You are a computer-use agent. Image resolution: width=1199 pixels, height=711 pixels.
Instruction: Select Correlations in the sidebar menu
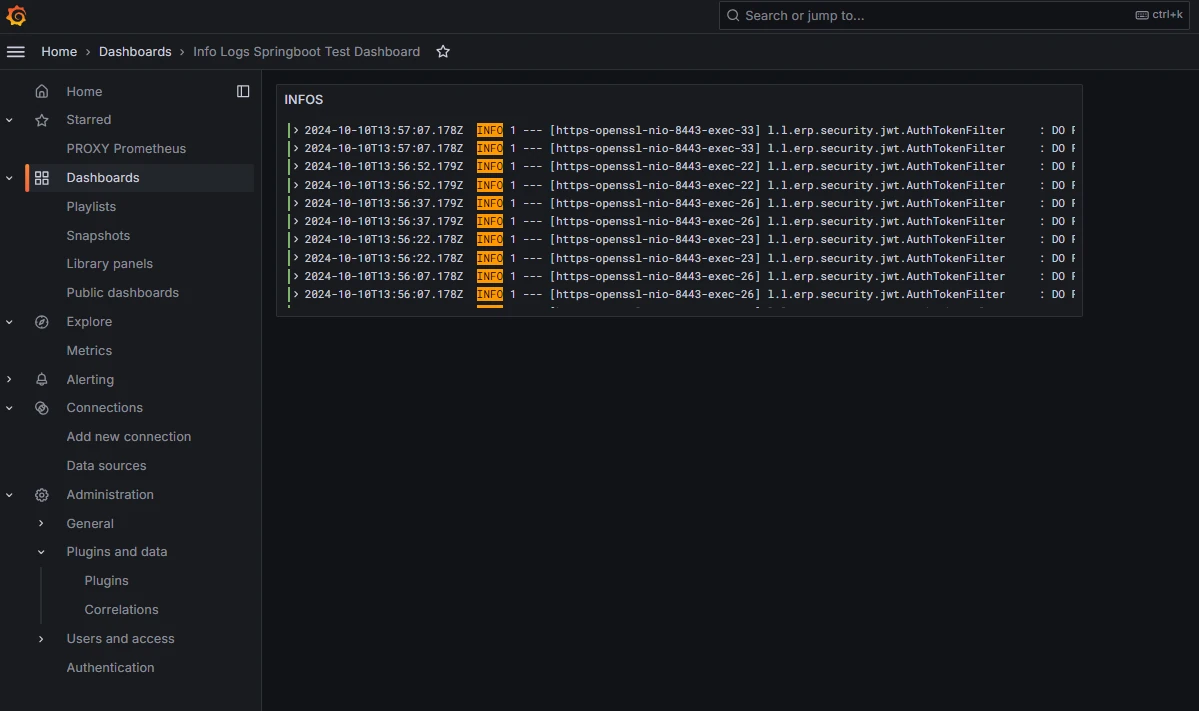point(121,609)
